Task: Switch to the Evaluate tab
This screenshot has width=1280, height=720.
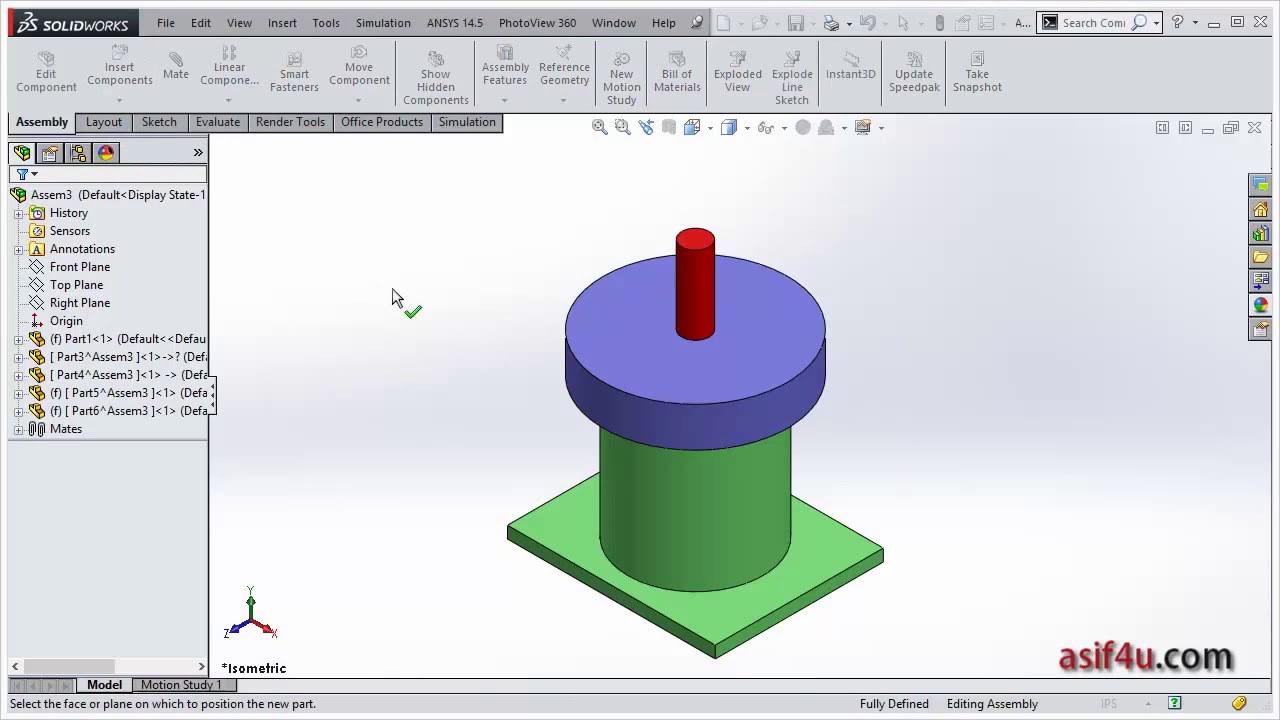Action: tap(218, 122)
